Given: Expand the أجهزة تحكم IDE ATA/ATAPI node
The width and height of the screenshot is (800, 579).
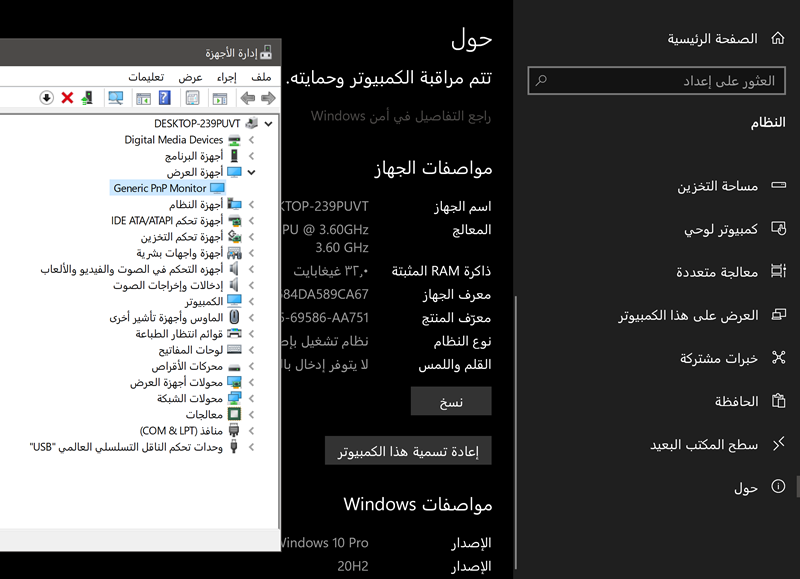Looking at the screenshot, I should click(x=252, y=221).
